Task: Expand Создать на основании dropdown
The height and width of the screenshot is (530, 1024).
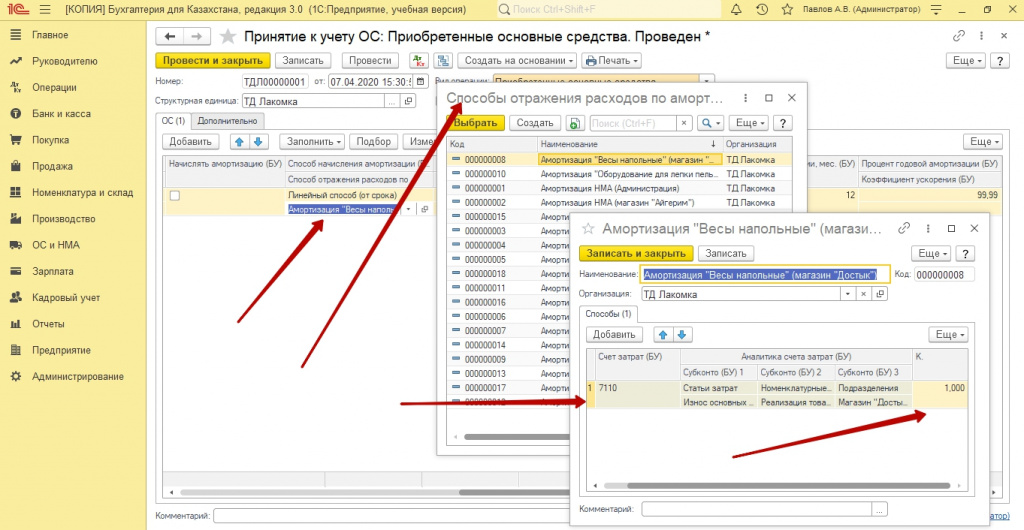Action: [x=517, y=61]
